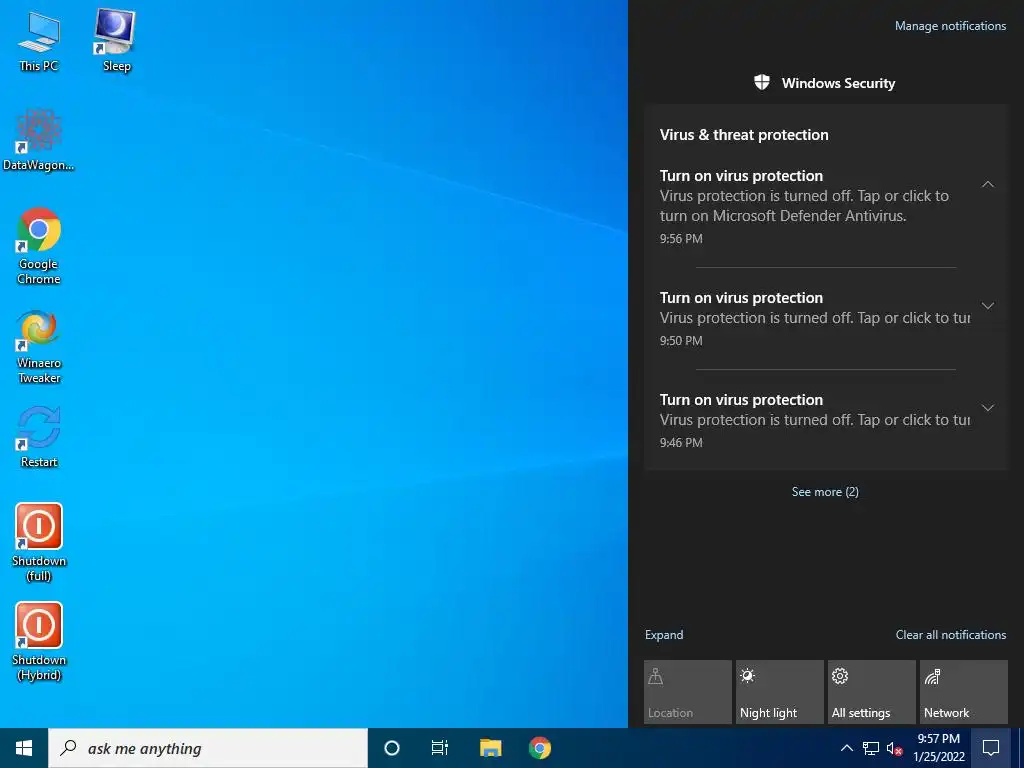1024x768 pixels.
Task: Click the Cortana circle icon on taskbar
Action: coord(392,748)
